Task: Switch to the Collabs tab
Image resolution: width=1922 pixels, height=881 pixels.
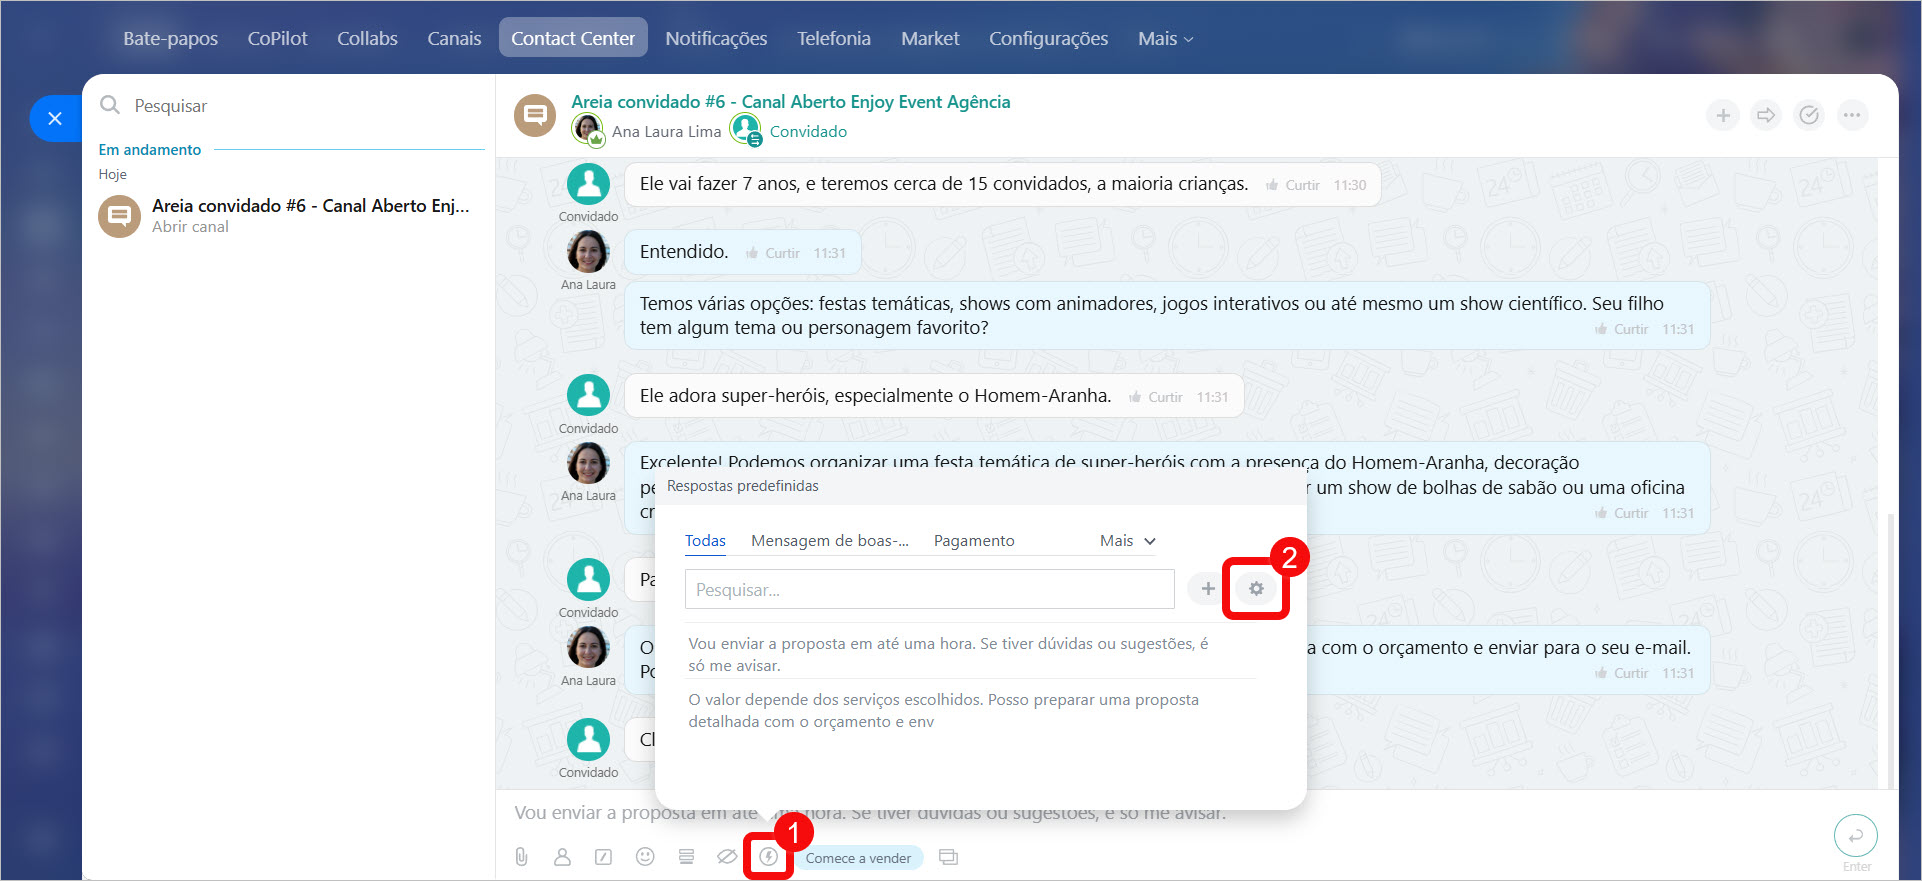Action: [x=367, y=38]
